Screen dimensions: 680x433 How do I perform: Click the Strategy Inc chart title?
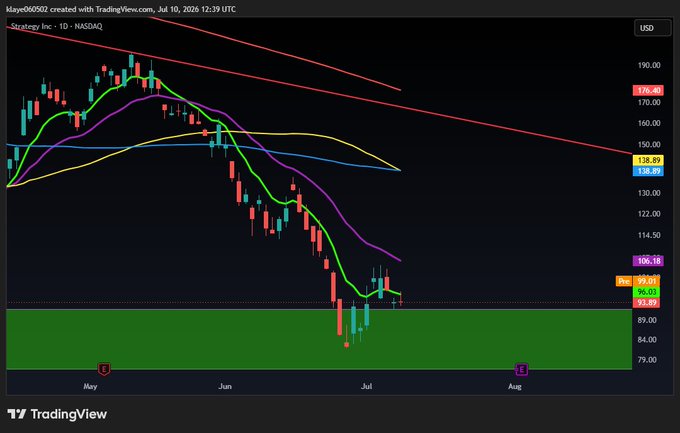(x=57, y=26)
